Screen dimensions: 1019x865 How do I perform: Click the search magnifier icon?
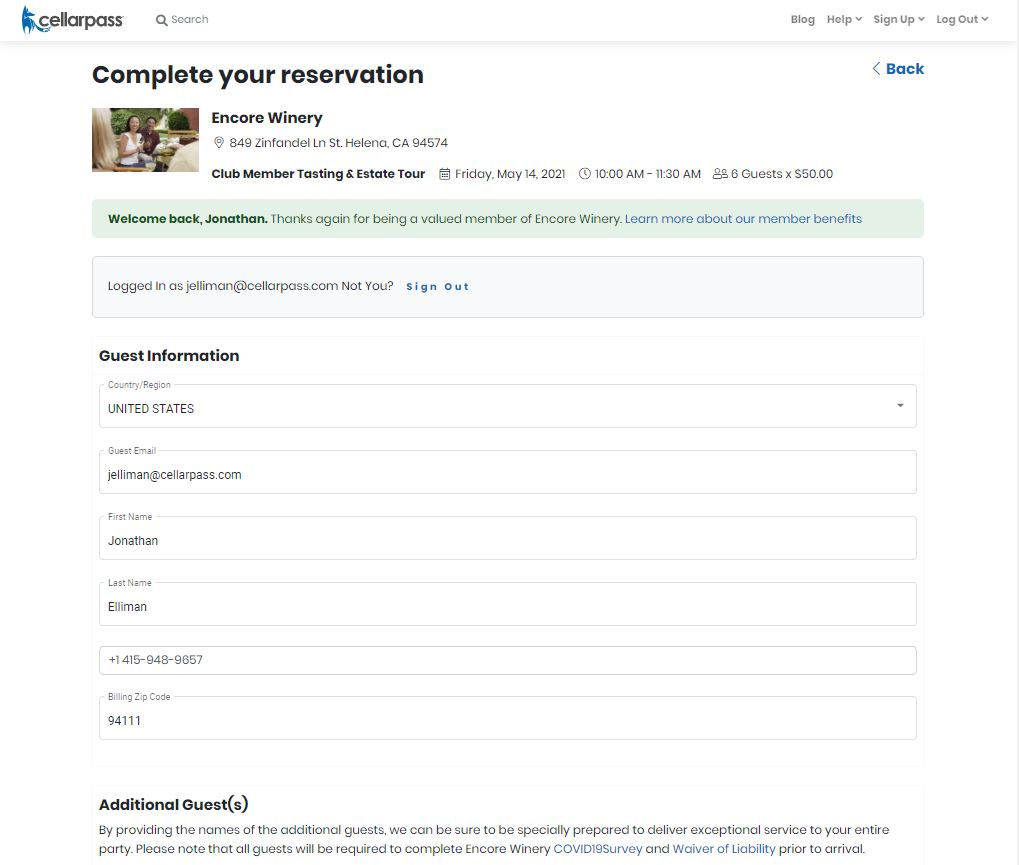(162, 20)
